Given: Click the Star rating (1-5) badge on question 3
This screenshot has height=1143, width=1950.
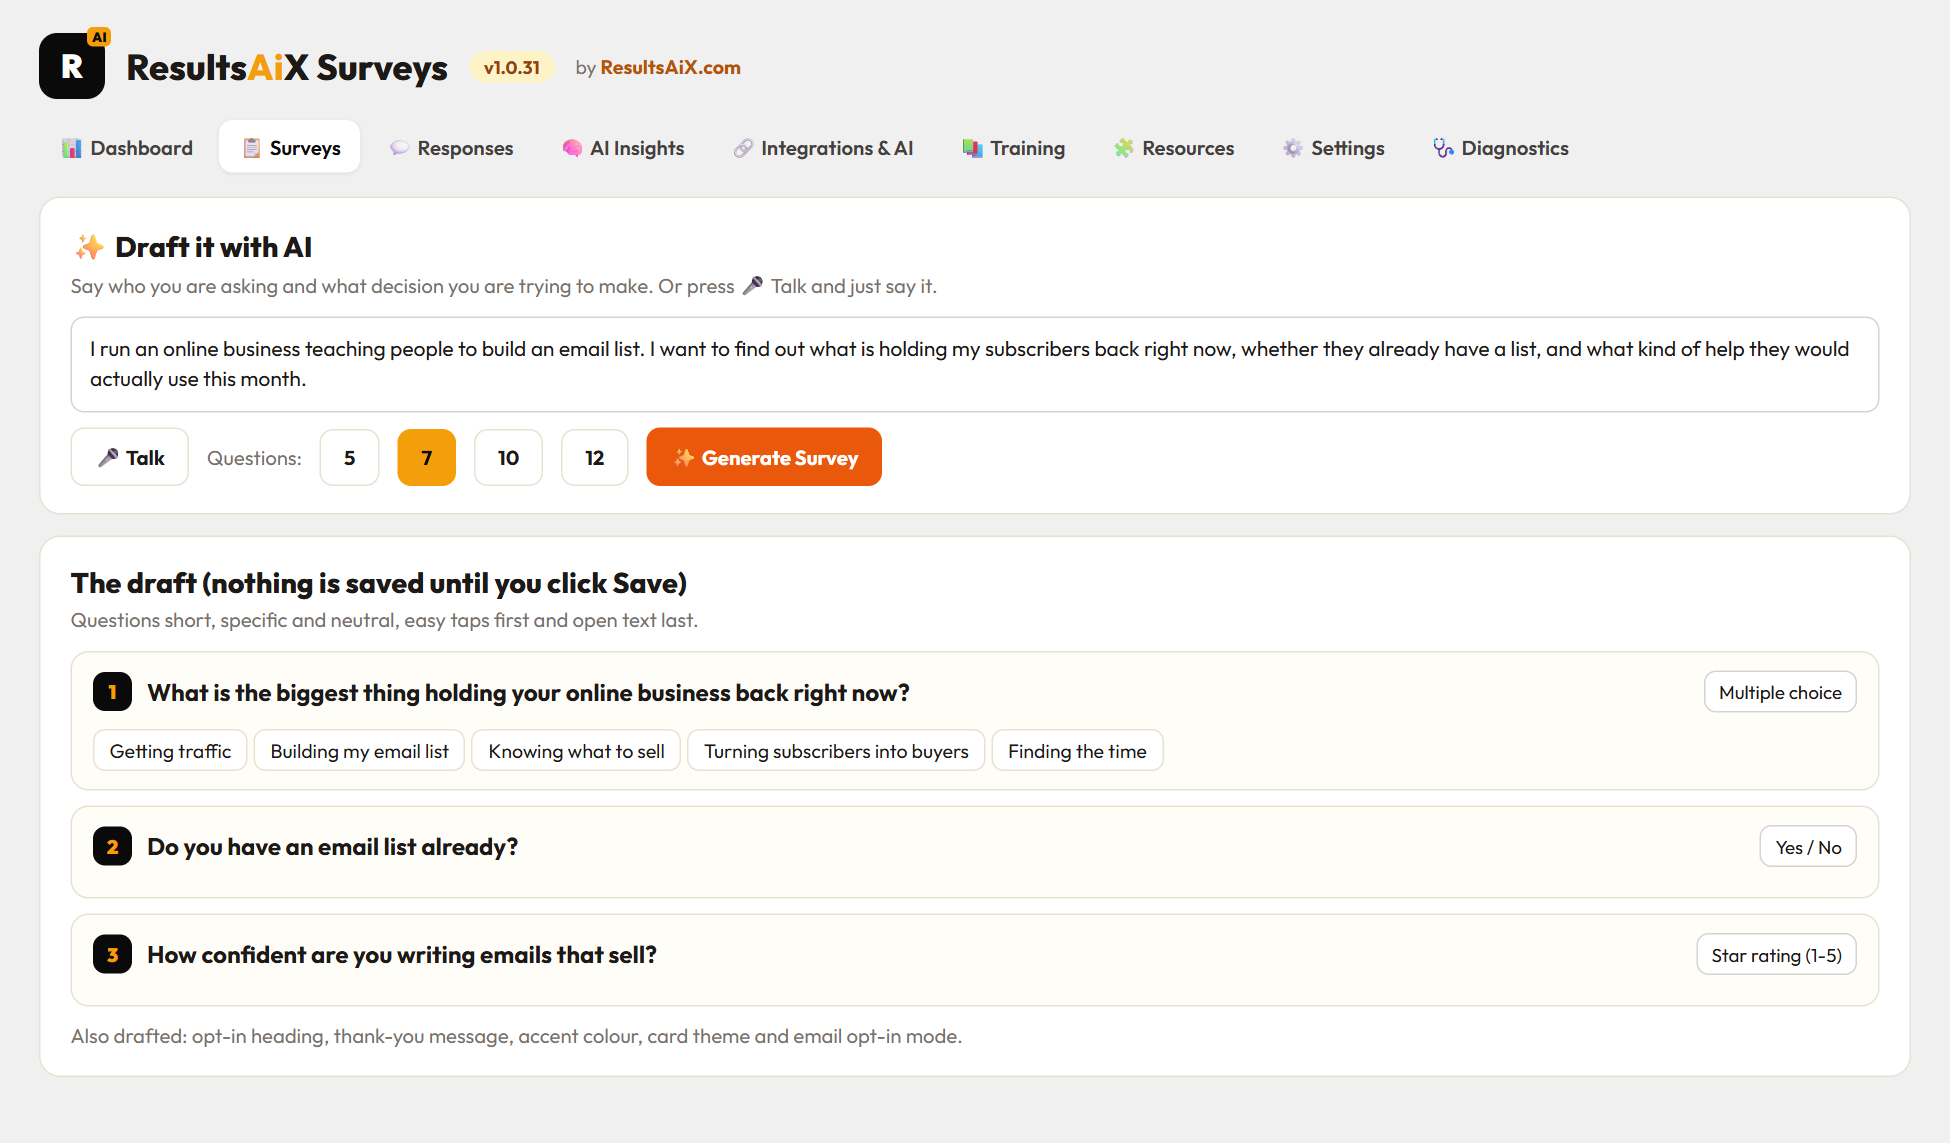Looking at the screenshot, I should [x=1776, y=955].
